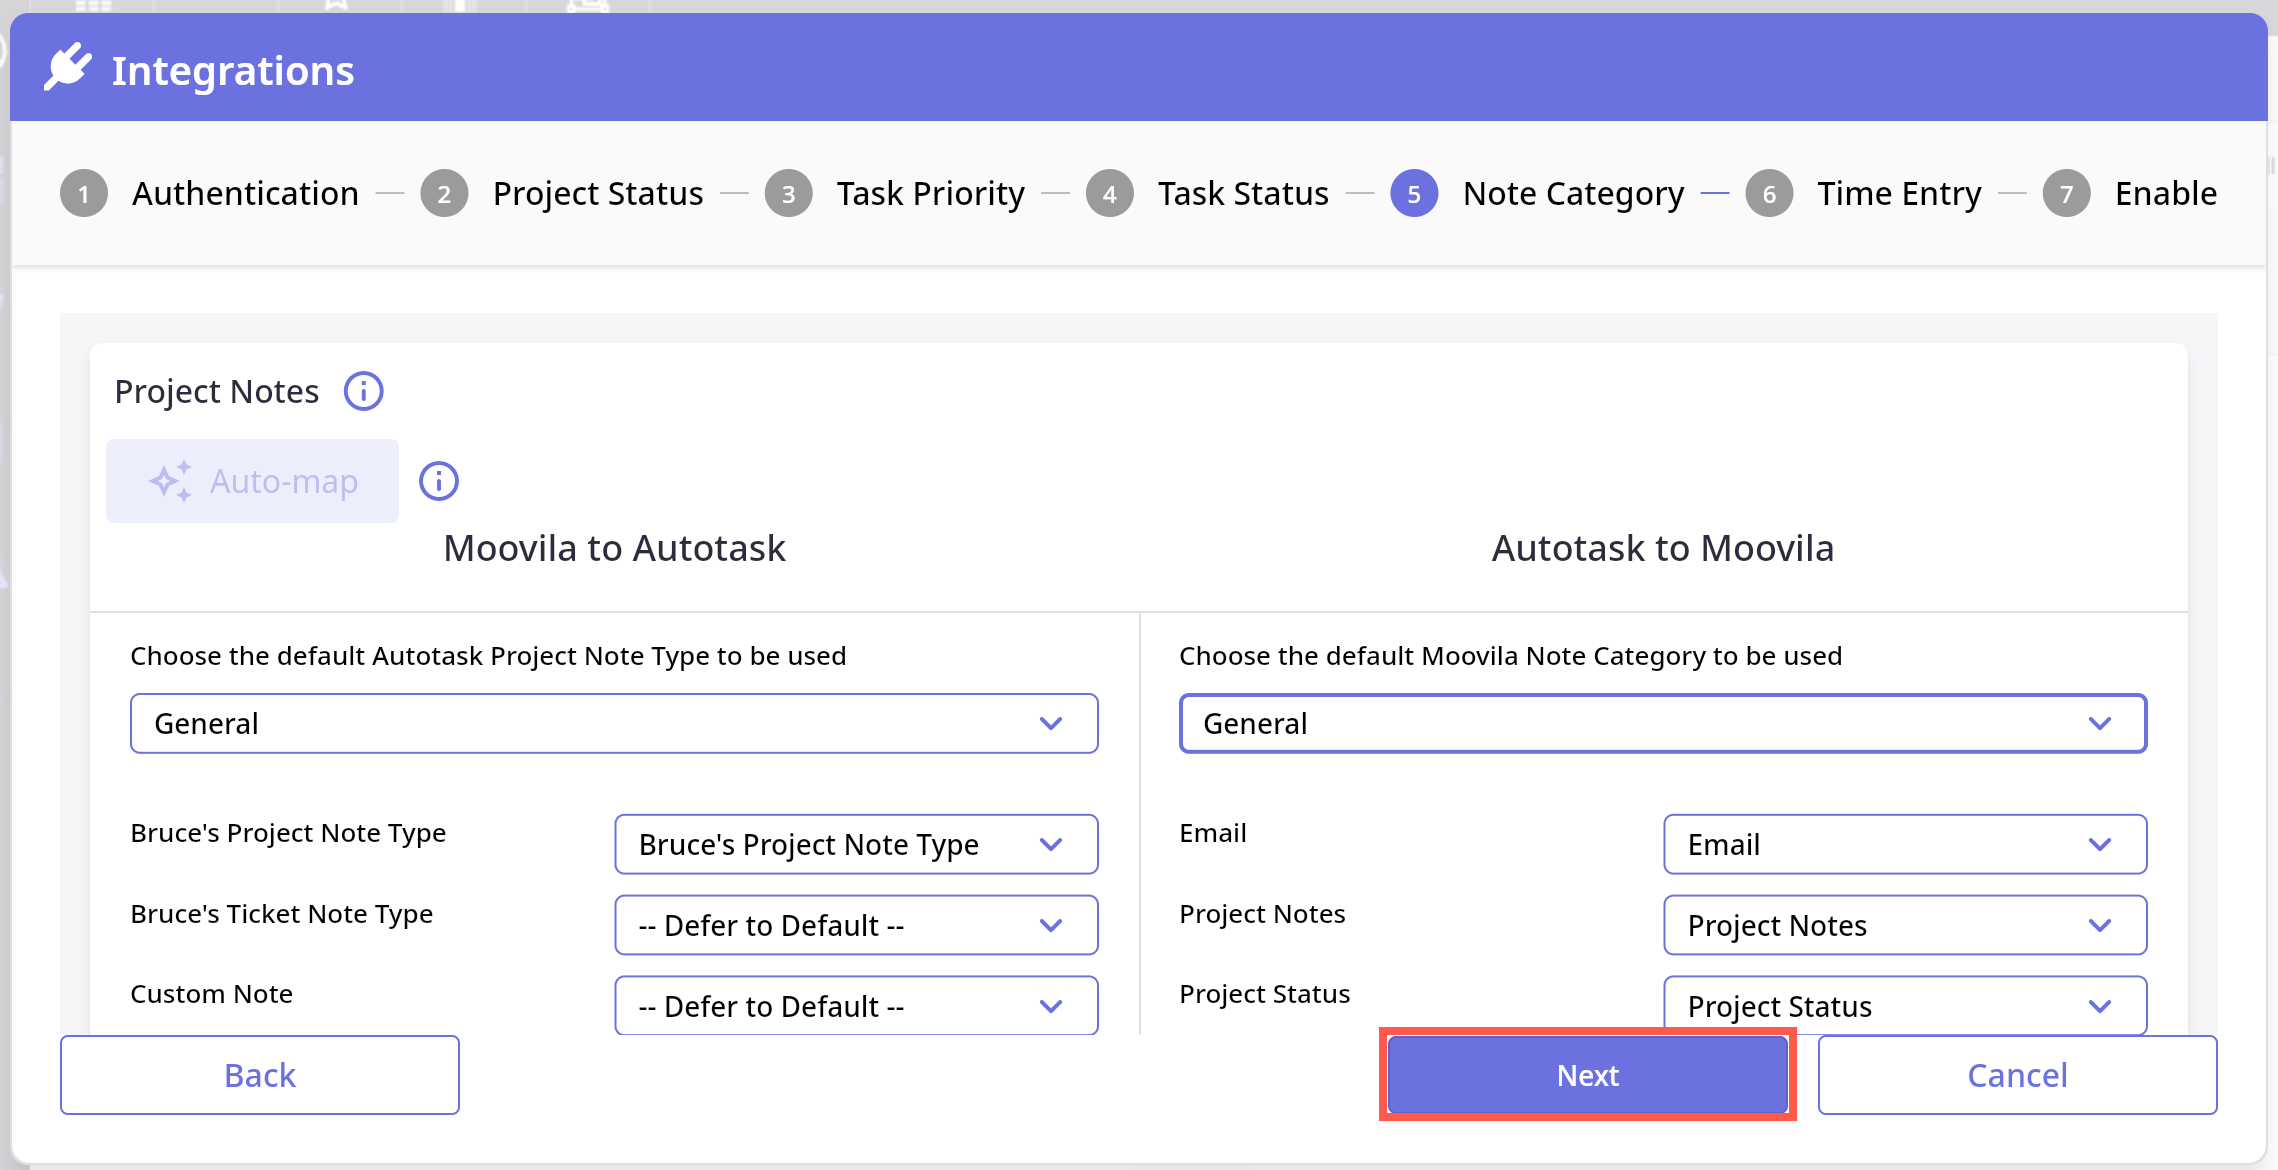This screenshot has height=1170, width=2278.
Task: Go to the Project Status step
Action: [597, 194]
